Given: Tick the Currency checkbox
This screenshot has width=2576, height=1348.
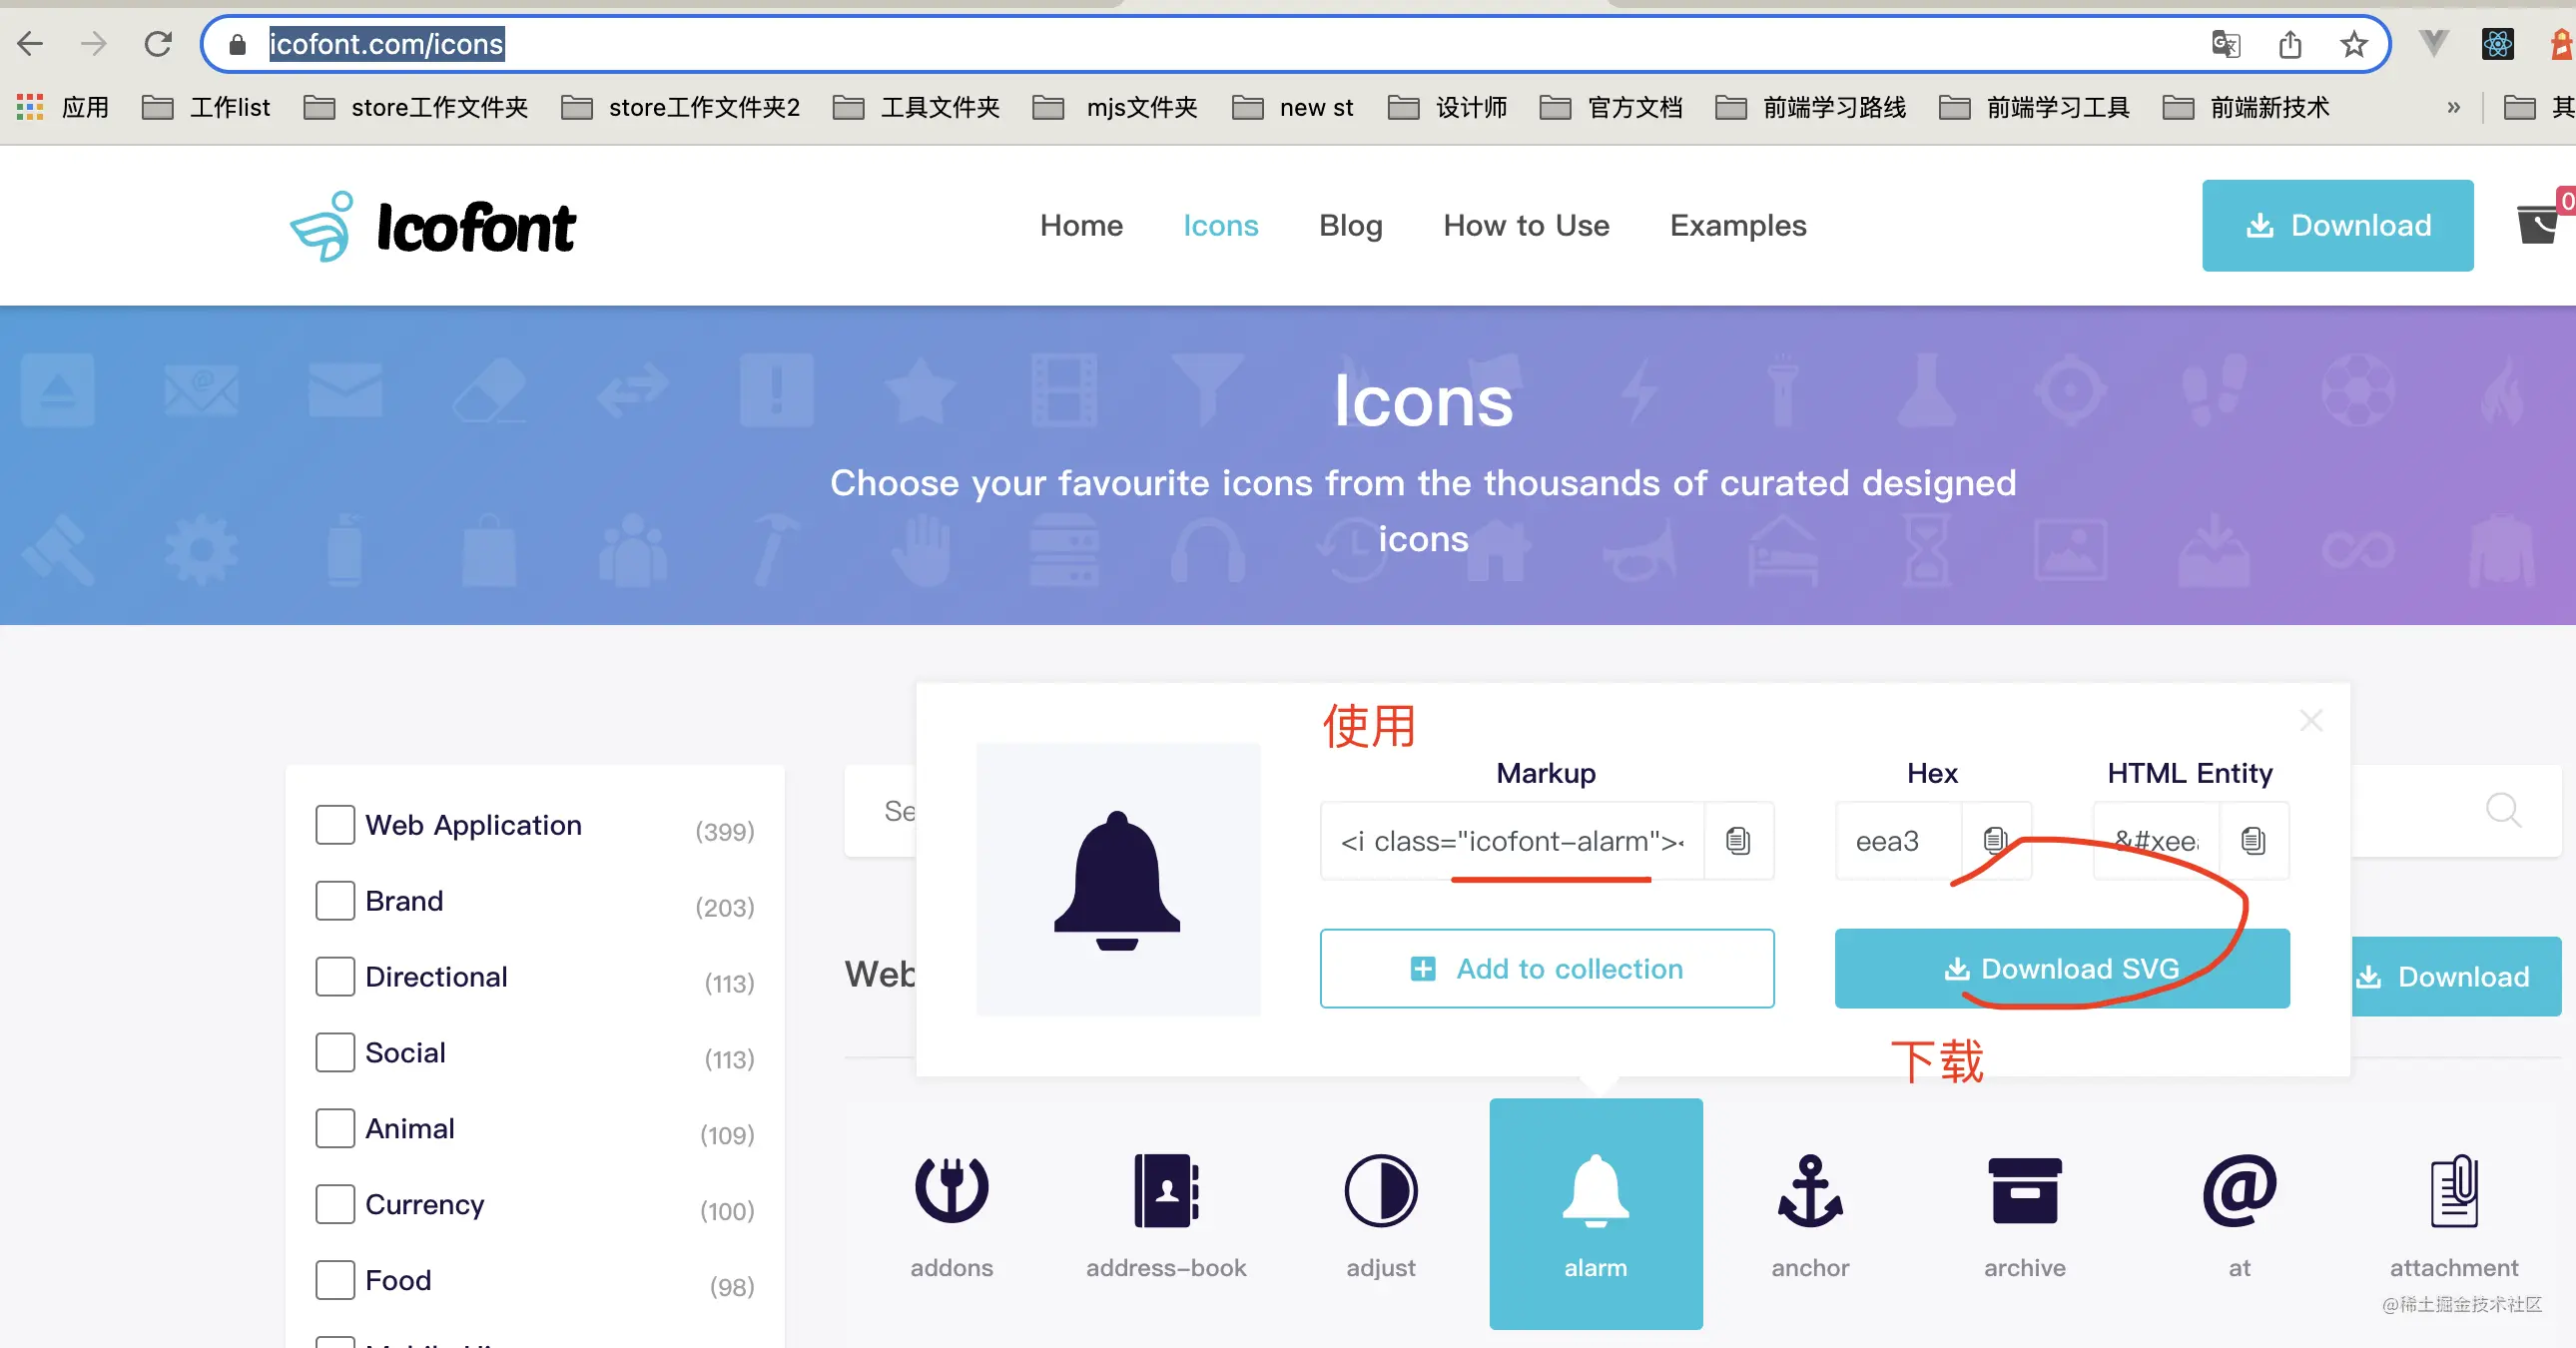Looking at the screenshot, I should pyautogui.click(x=335, y=1204).
